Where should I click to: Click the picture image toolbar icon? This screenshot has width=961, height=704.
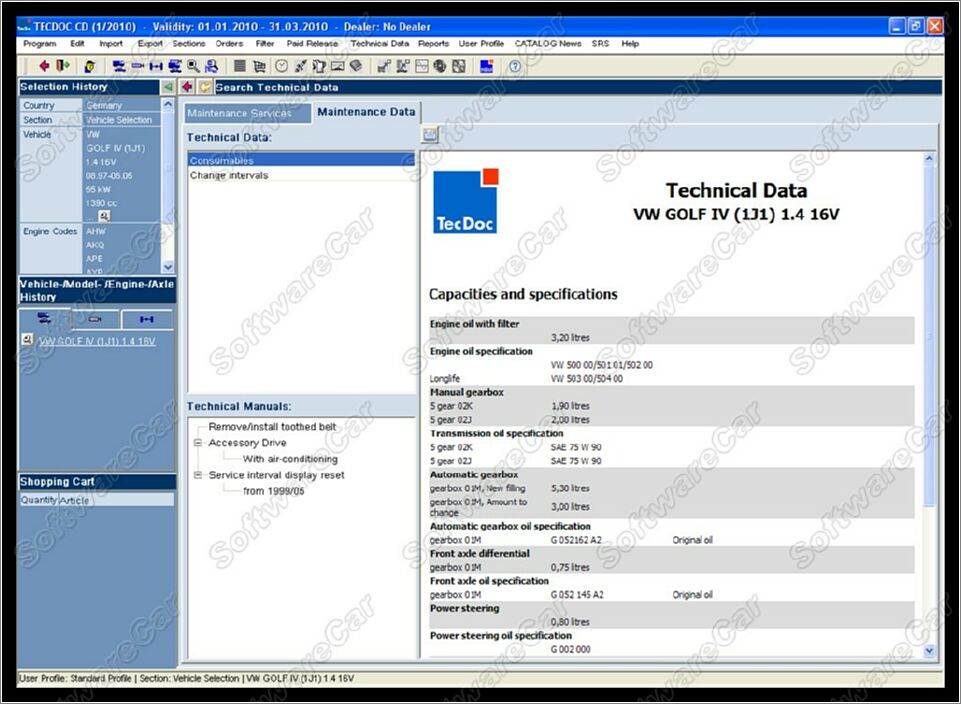pos(337,66)
